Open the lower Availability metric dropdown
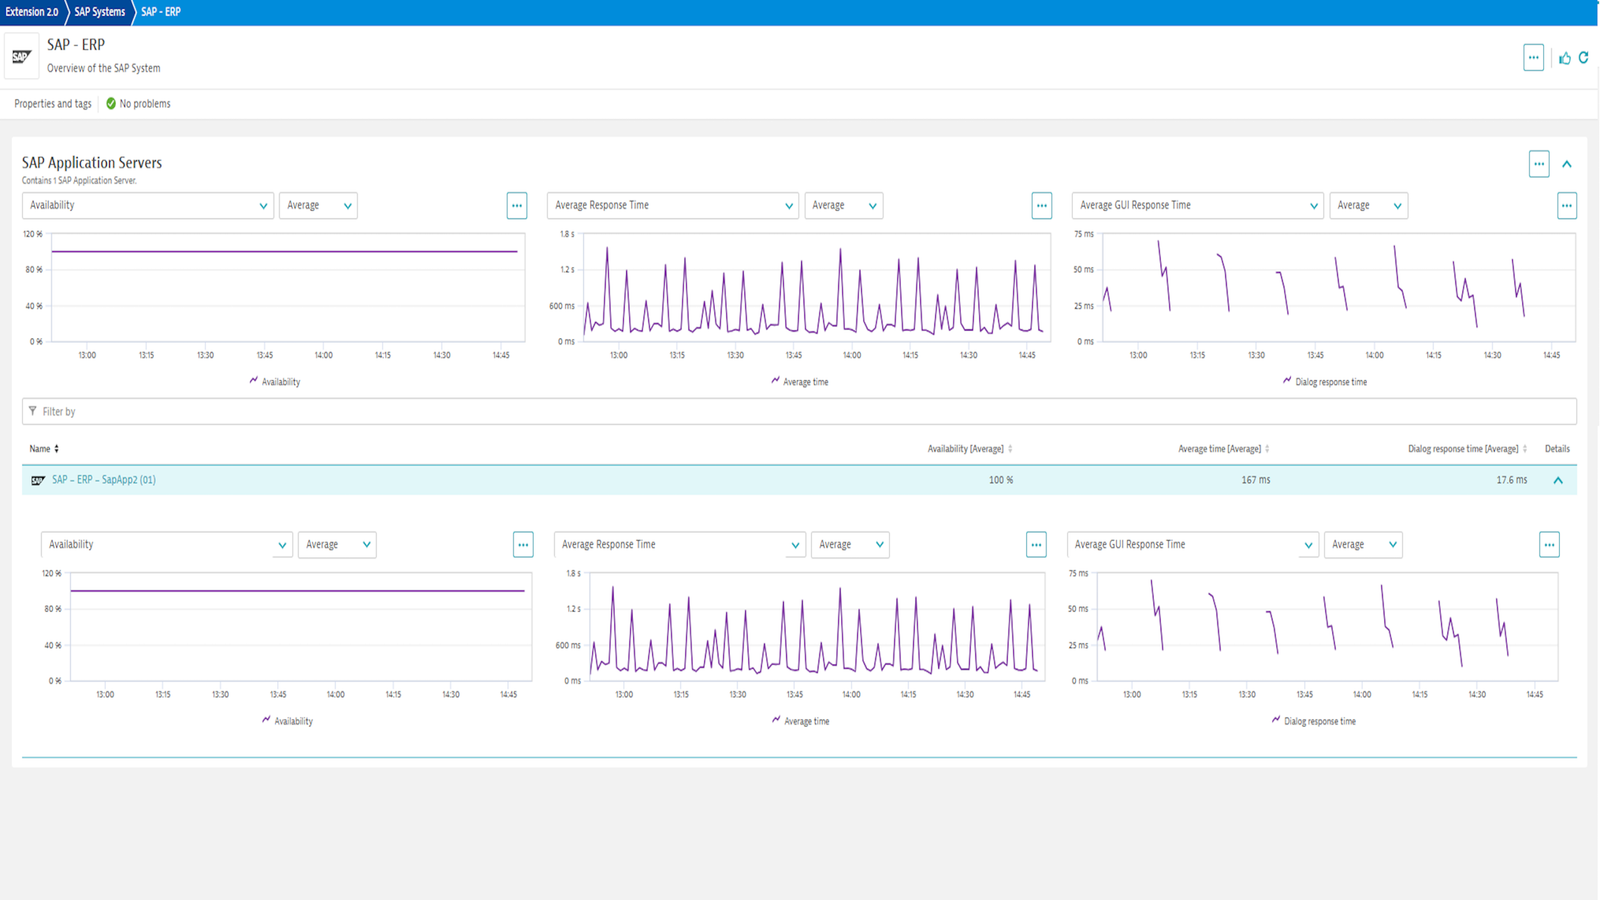Screen dimensions: 1600x900 click(x=167, y=544)
